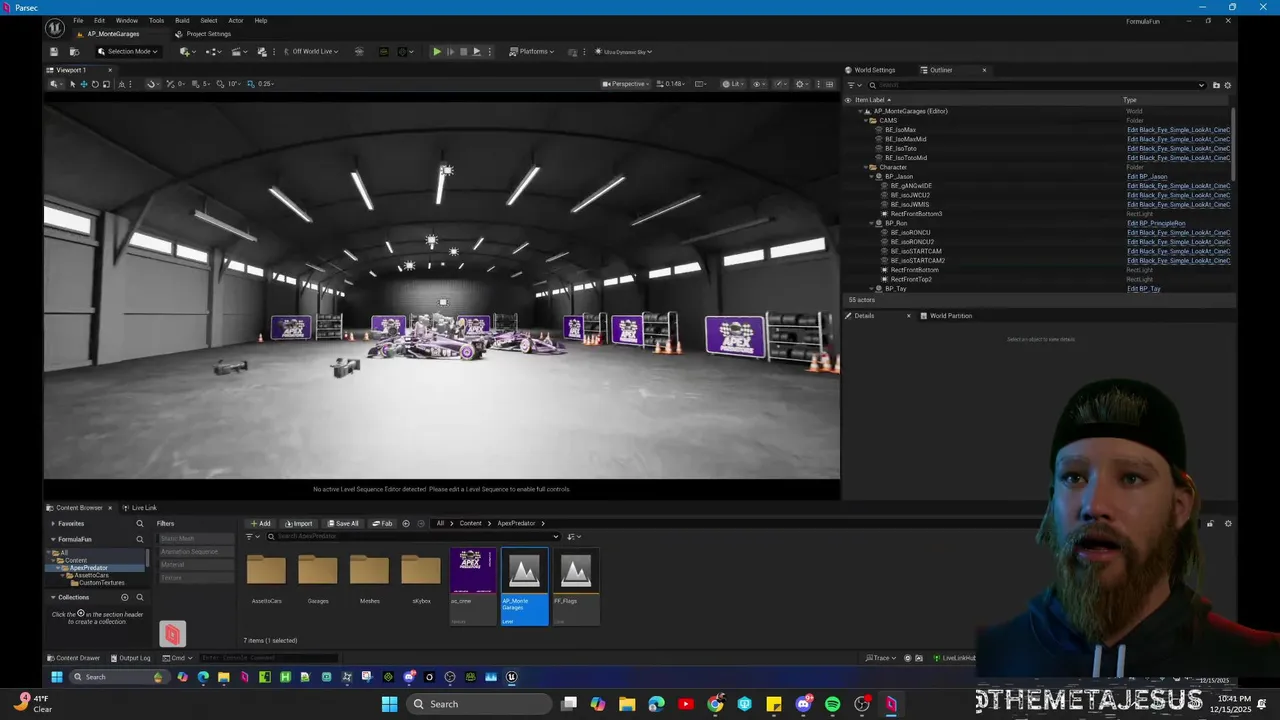This screenshot has width=1280, height=720.
Task: Select the AssettoCars folder thumbnail
Action: click(266, 571)
